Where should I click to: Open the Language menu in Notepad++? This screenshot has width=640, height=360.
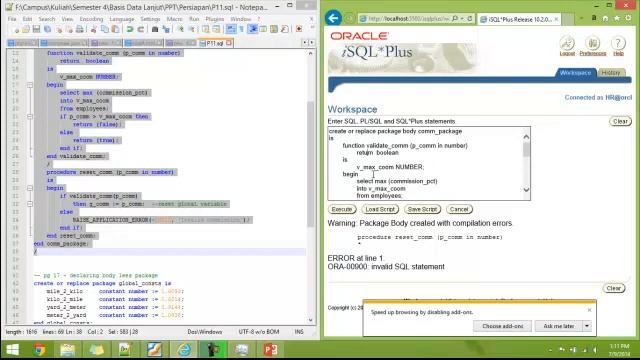122,19
